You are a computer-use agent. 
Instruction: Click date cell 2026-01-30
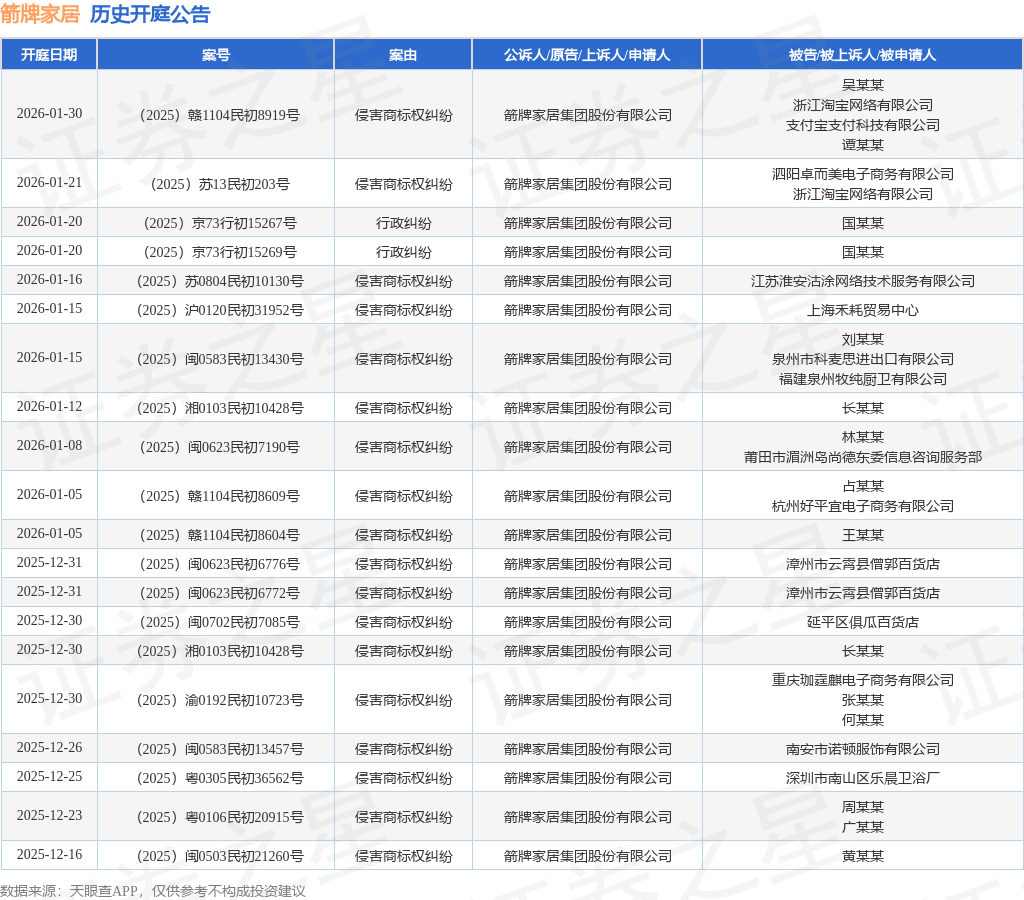click(50, 114)
